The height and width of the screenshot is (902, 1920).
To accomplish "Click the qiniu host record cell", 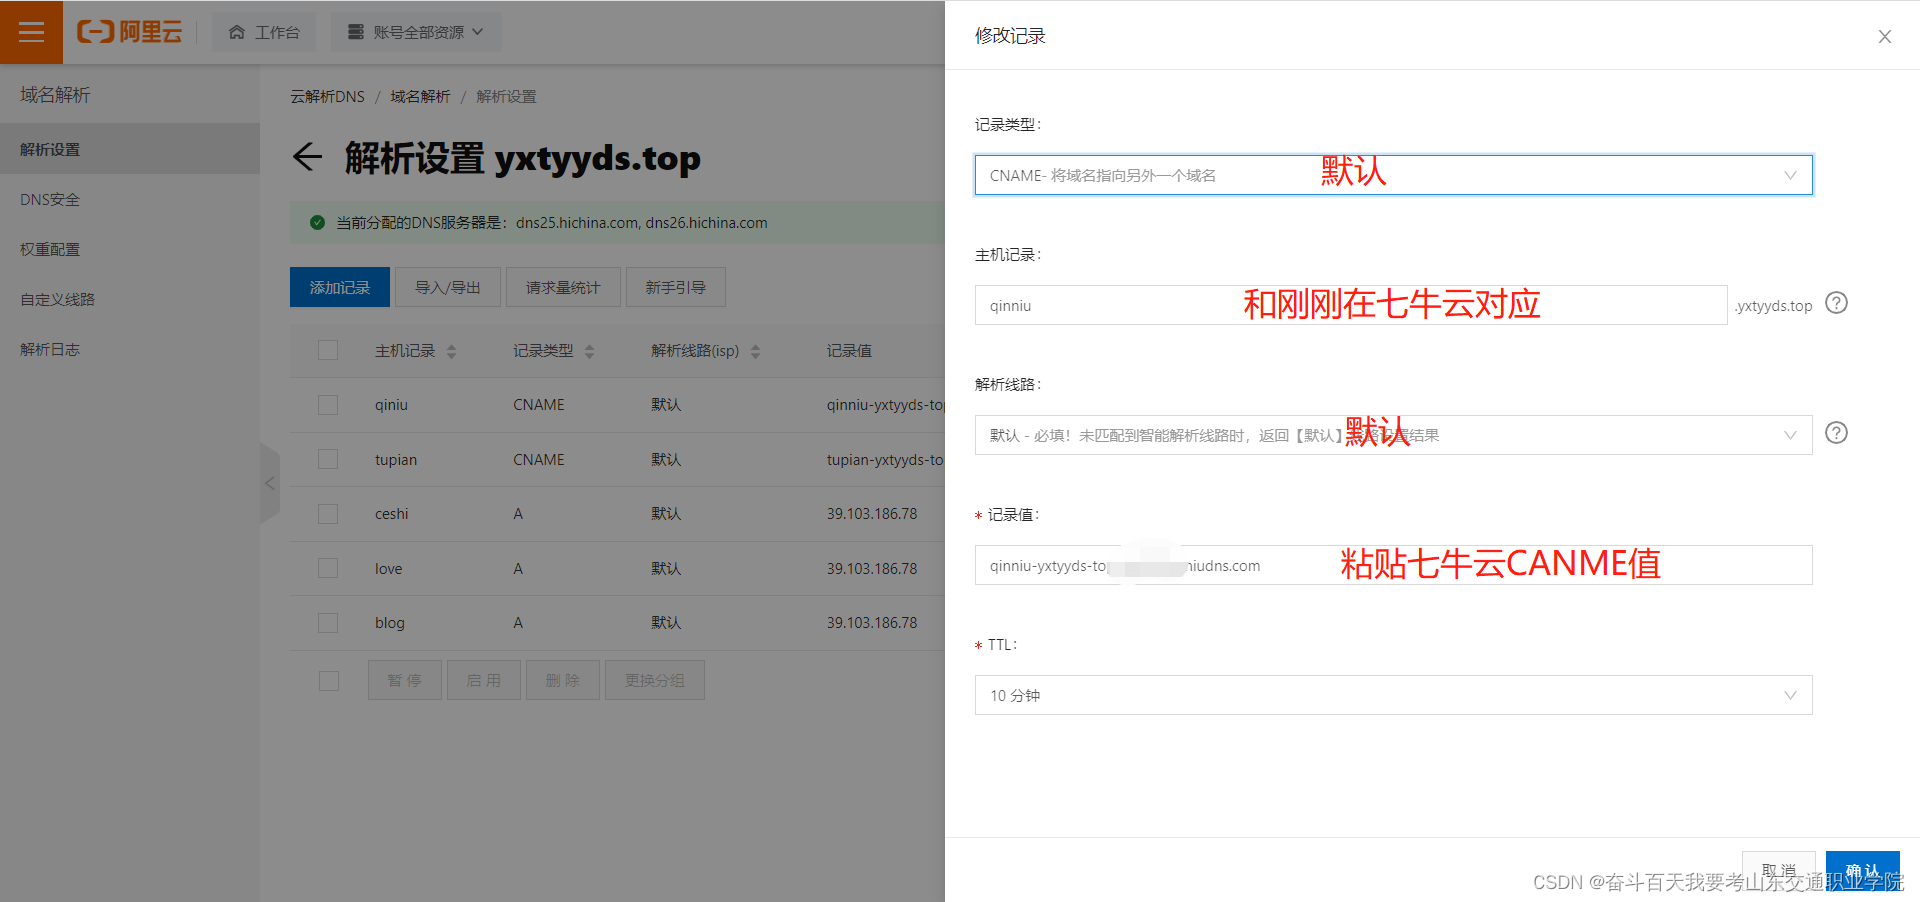I will click(x=391, y=405).
